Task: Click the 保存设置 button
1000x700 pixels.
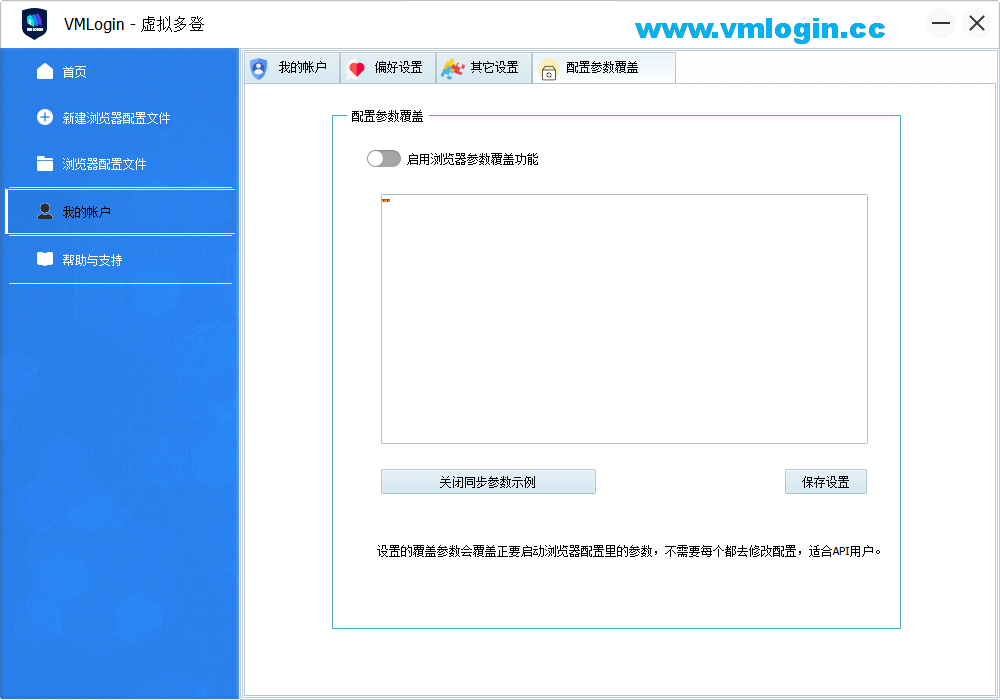Action: (826, 482)
